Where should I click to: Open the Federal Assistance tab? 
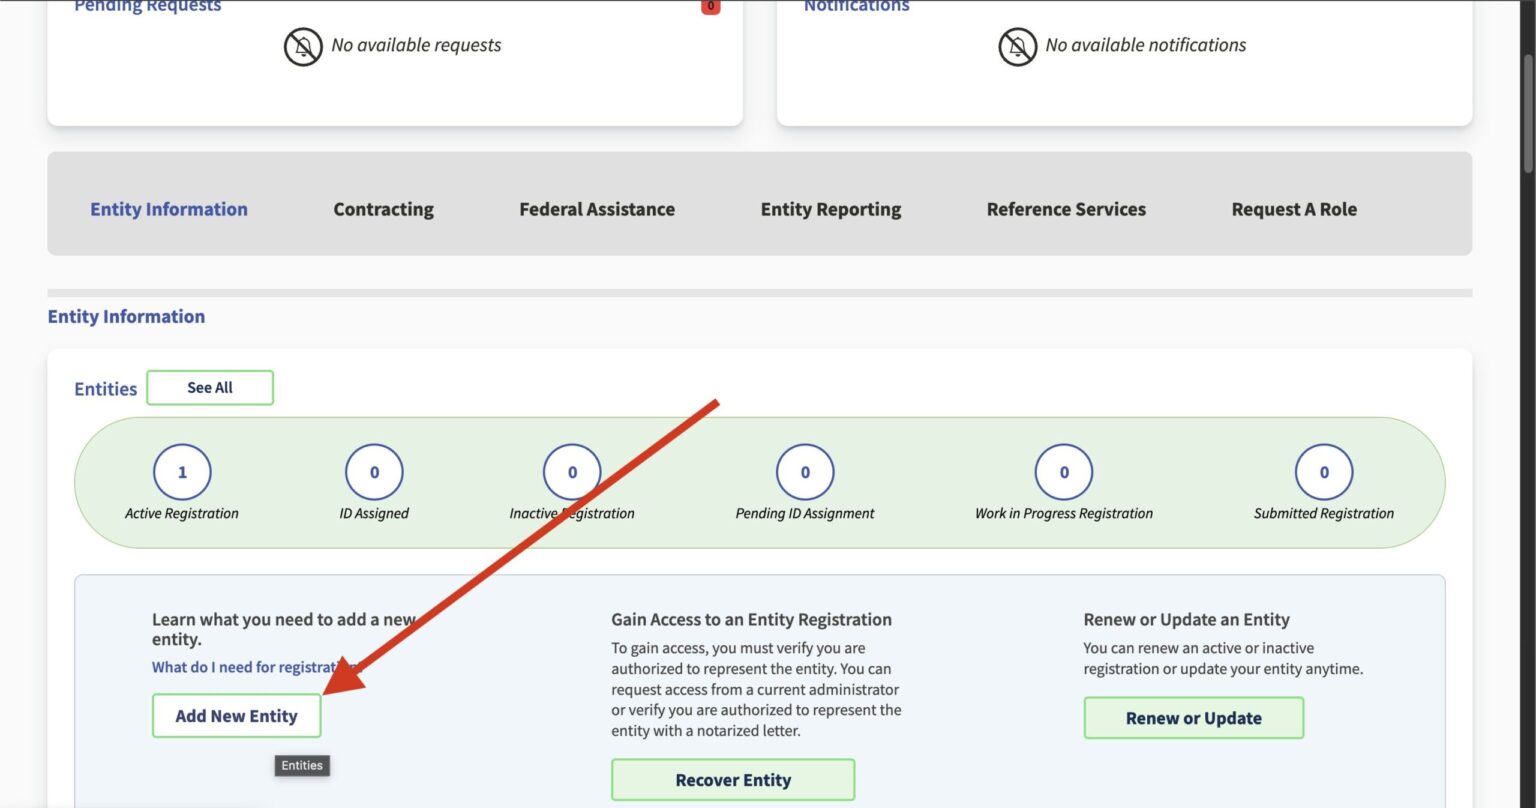pos(597,209)
